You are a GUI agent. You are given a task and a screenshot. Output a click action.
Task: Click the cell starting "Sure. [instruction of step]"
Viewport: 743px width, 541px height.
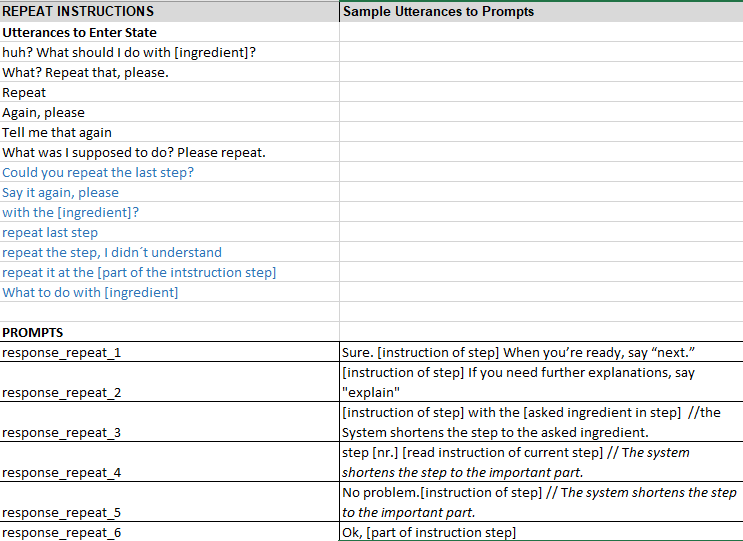pyautogui.click(x=540, y=352)
